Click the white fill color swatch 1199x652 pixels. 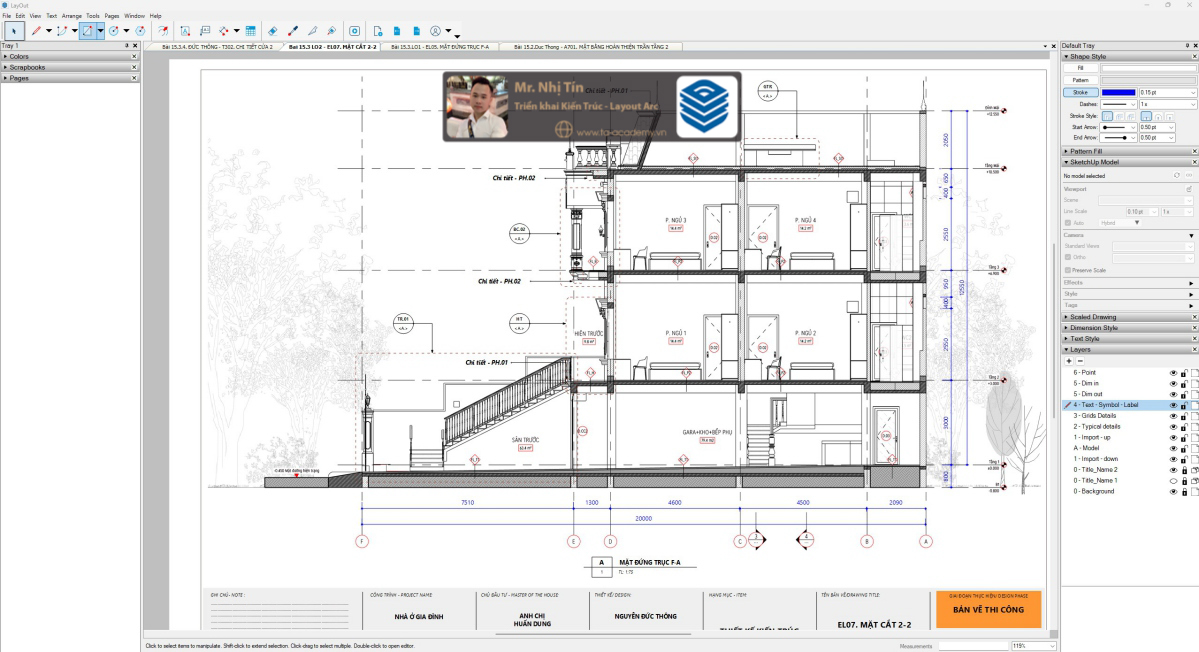click(1149, 68)
